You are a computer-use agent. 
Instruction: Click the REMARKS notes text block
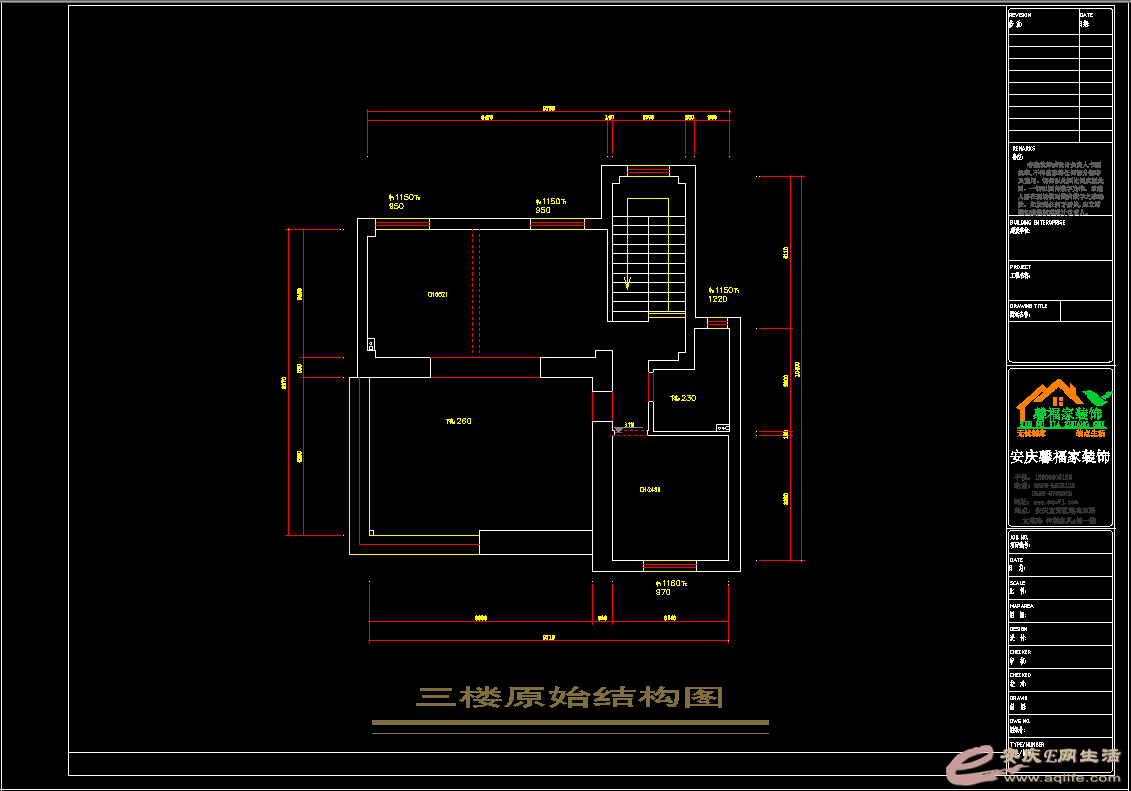1059,187
